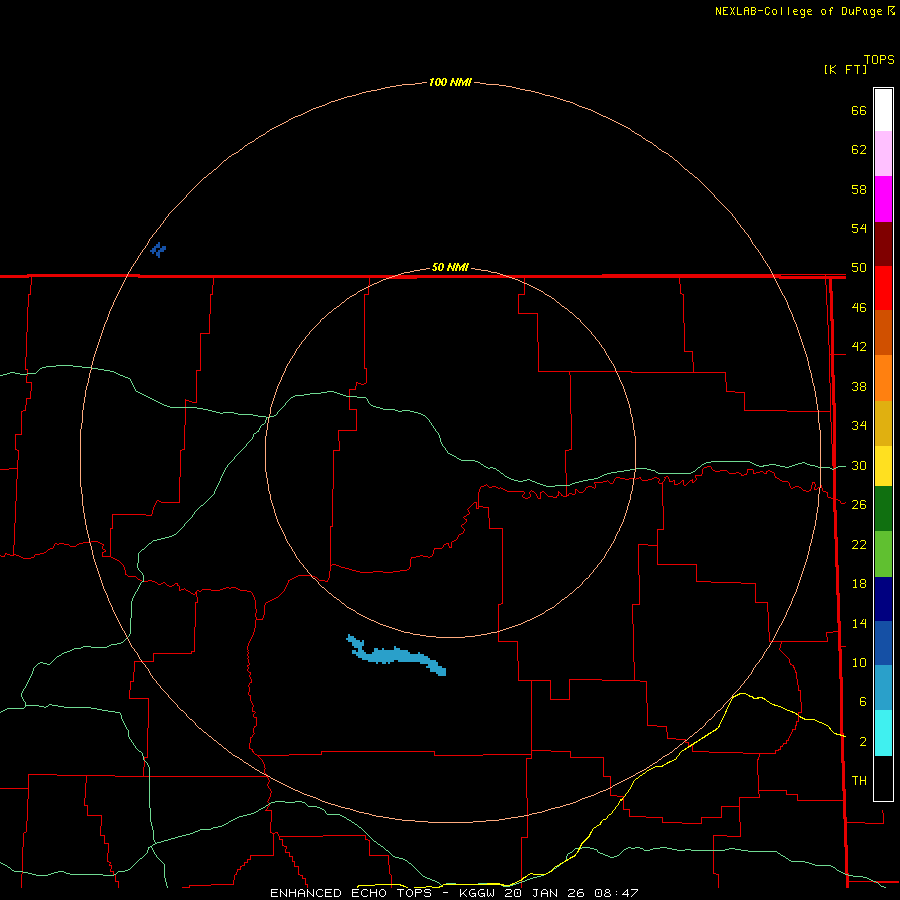Click the legend value "26"
Viewport: 900px width, 900px height.
[859, 505]
